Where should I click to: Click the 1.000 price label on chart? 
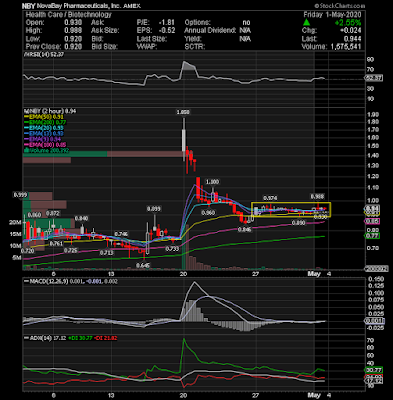pyautogui.click(x=212, y=182)
